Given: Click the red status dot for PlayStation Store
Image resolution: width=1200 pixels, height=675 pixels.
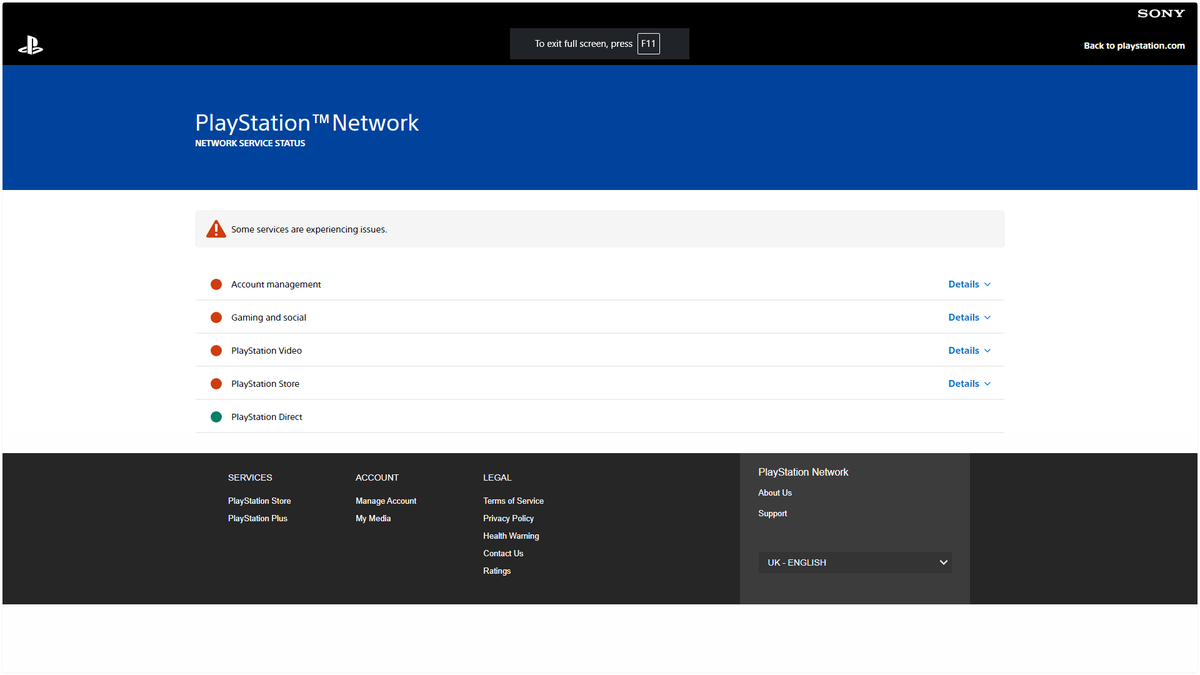Looking at the screenshot, I should pyautogui.click(x=216, y=384).
